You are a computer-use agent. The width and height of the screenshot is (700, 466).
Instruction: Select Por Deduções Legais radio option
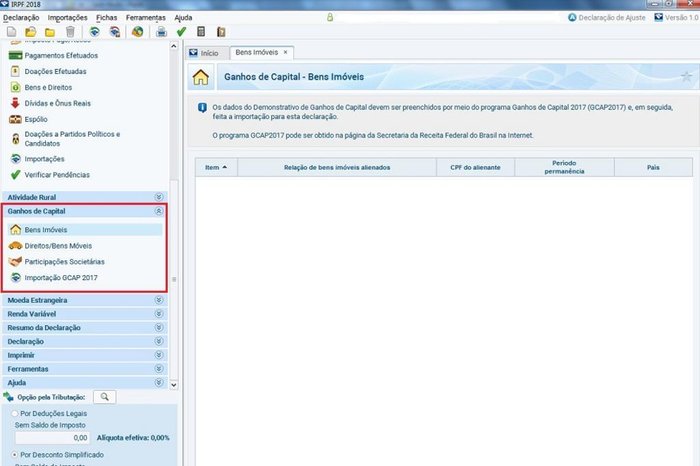pos(15,414)
